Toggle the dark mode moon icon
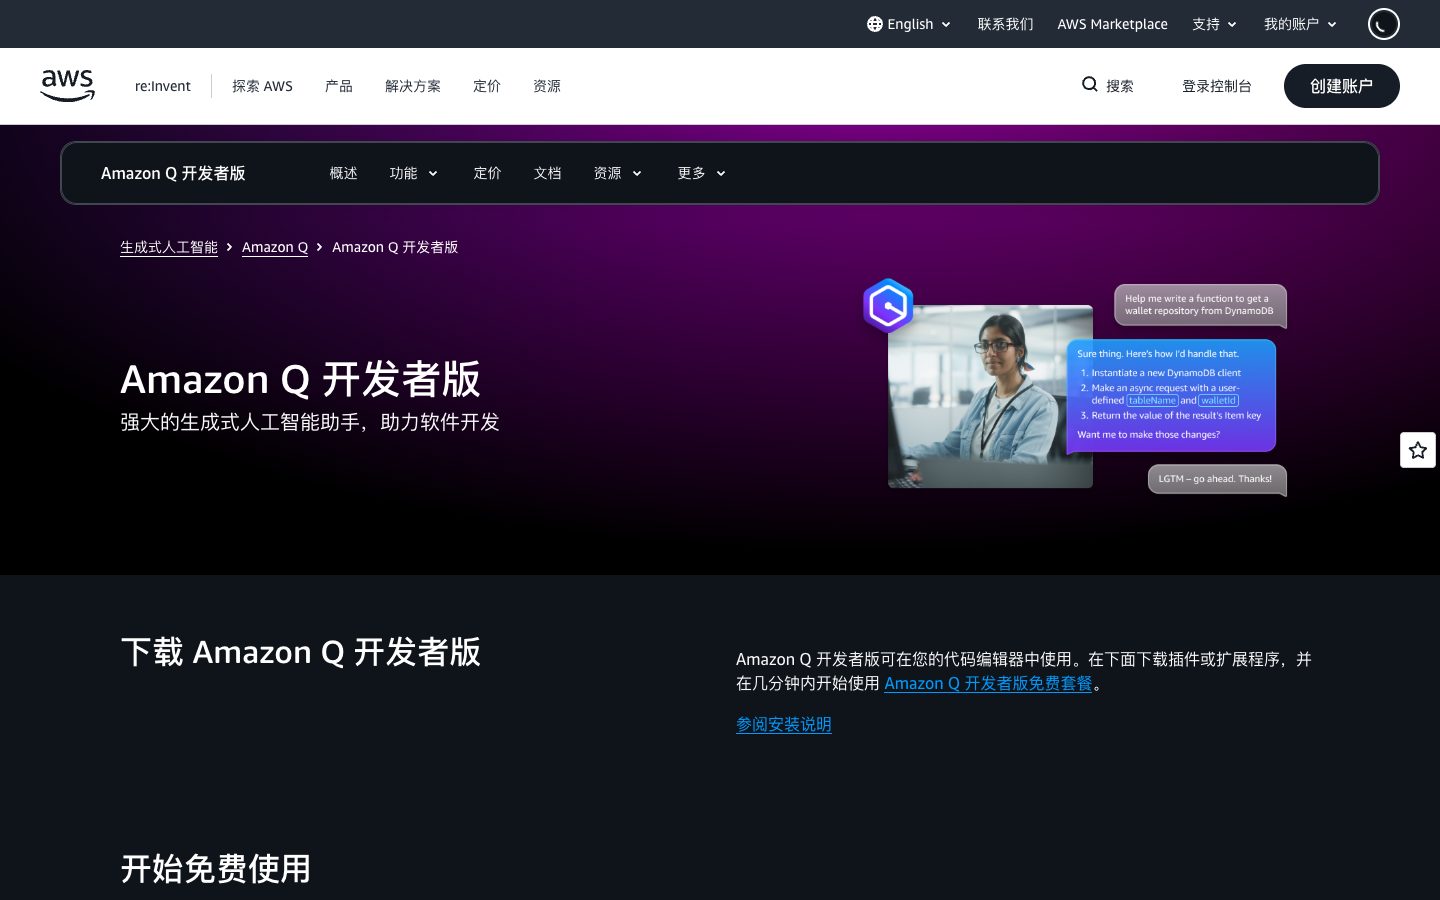The height and width of the screenshot is (900, 1440). [x=1384, y=24]
